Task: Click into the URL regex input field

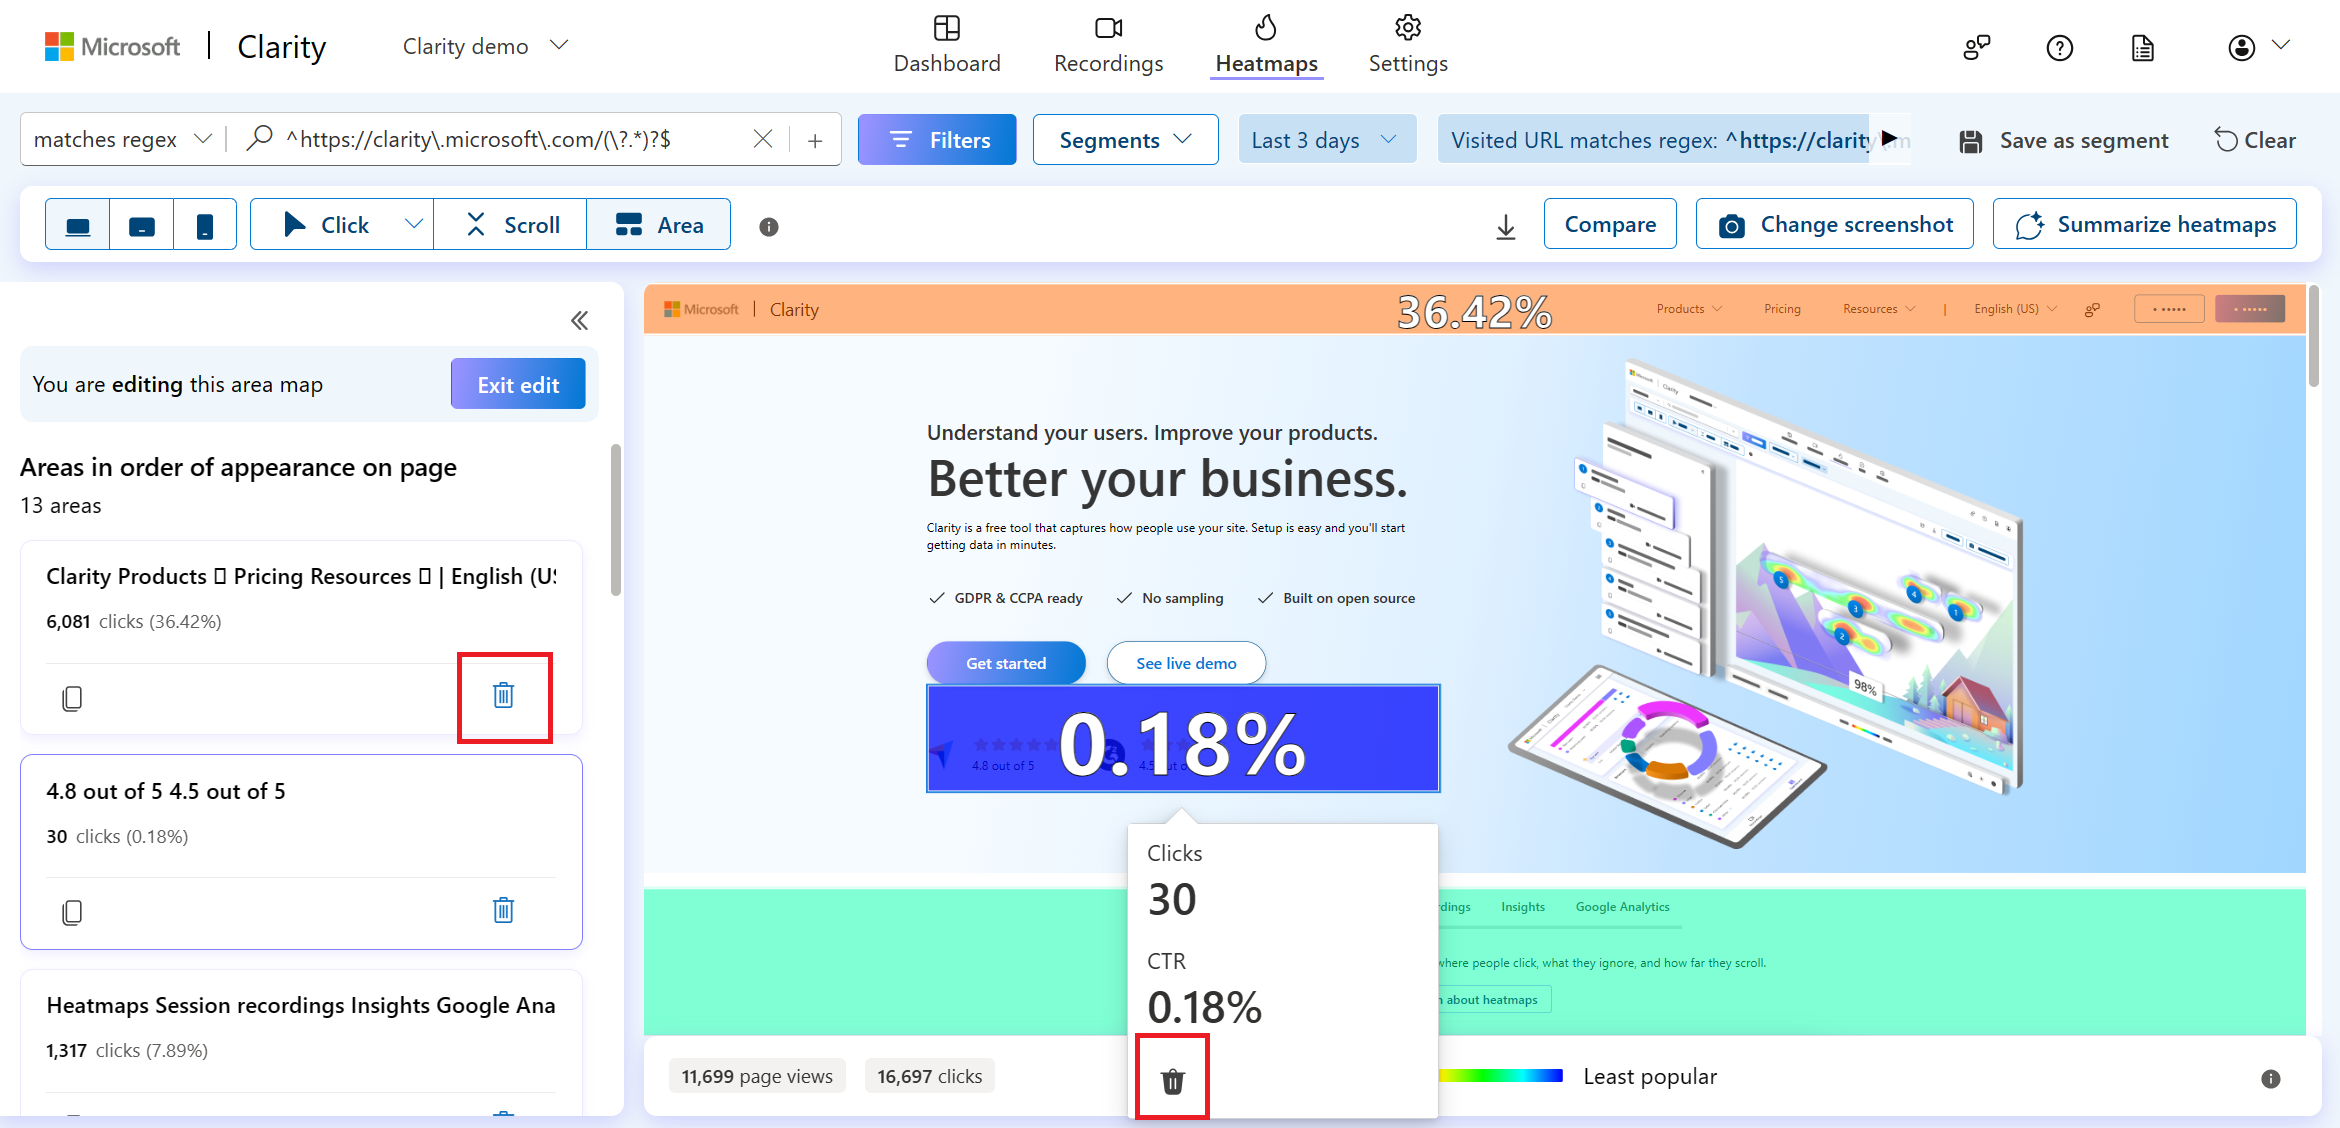Action: [512, 139]
